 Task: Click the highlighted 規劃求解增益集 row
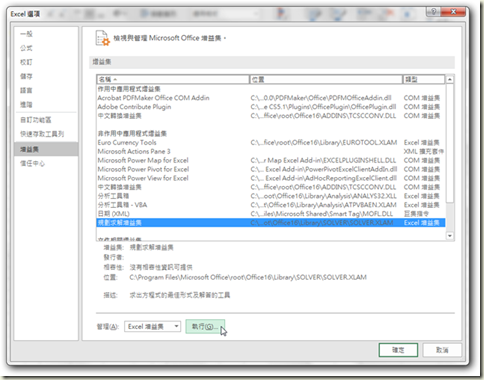coord(271,223)
